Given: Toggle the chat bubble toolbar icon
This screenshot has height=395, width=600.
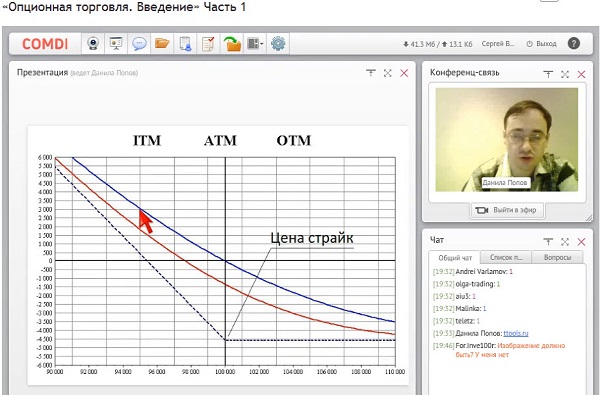Looking at the screenshot, I should point(139,43).
